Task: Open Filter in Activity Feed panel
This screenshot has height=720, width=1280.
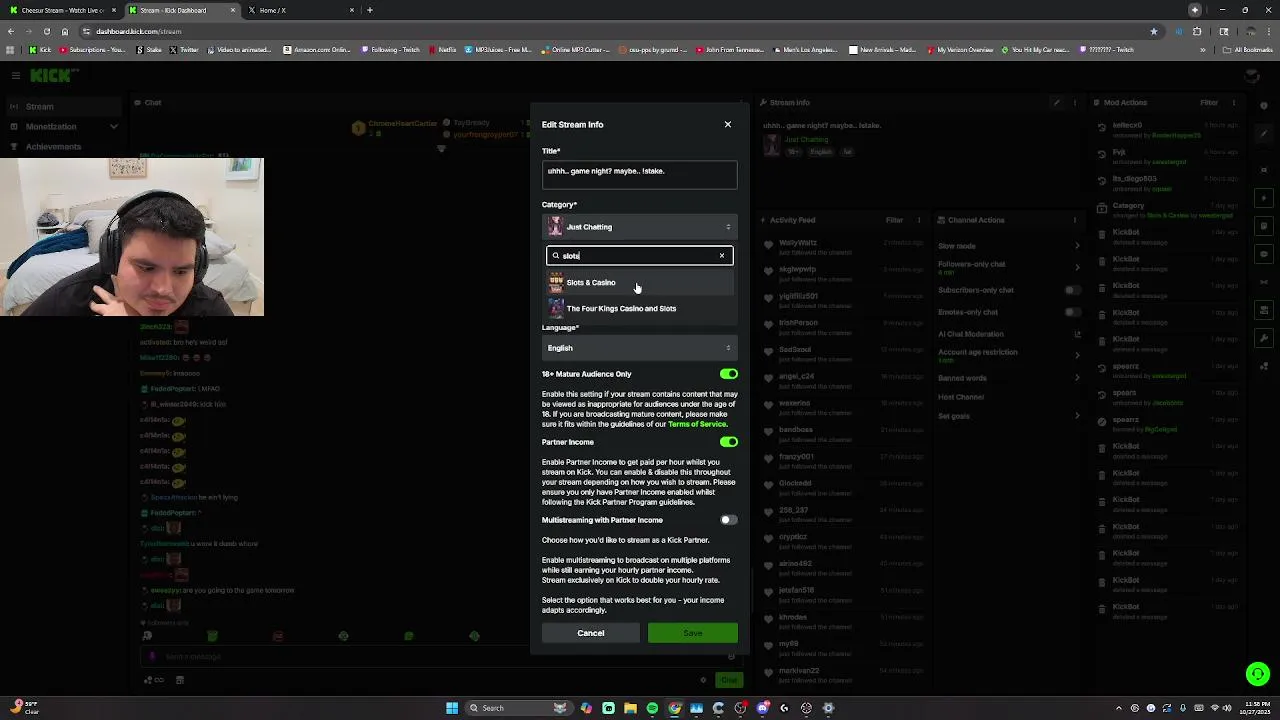Action: point(896,220)
